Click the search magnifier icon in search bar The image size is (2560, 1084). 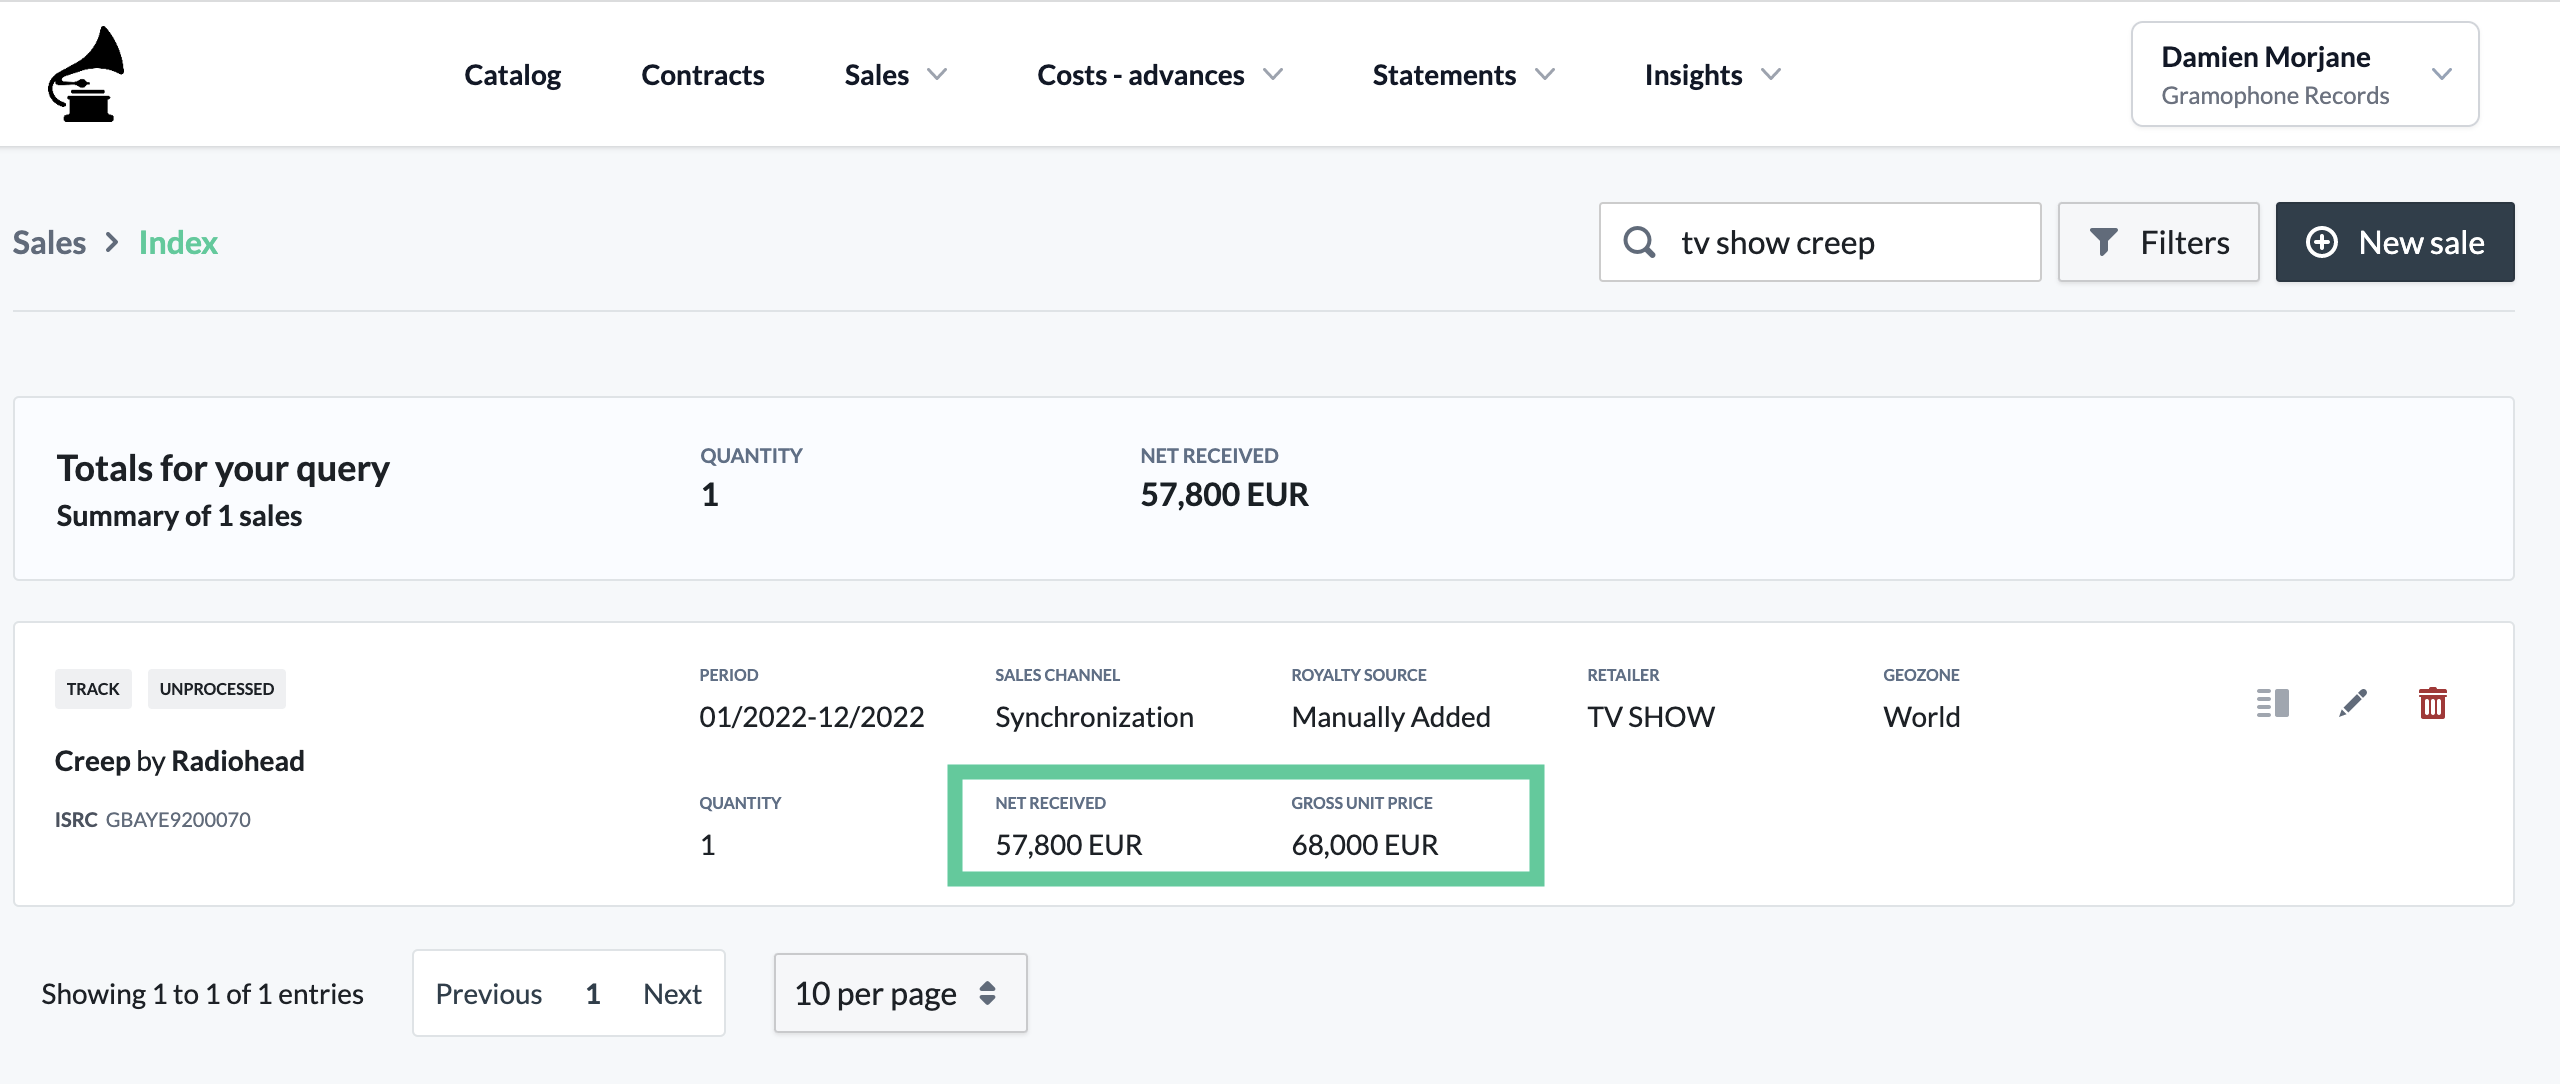[x=1638, y=242]
